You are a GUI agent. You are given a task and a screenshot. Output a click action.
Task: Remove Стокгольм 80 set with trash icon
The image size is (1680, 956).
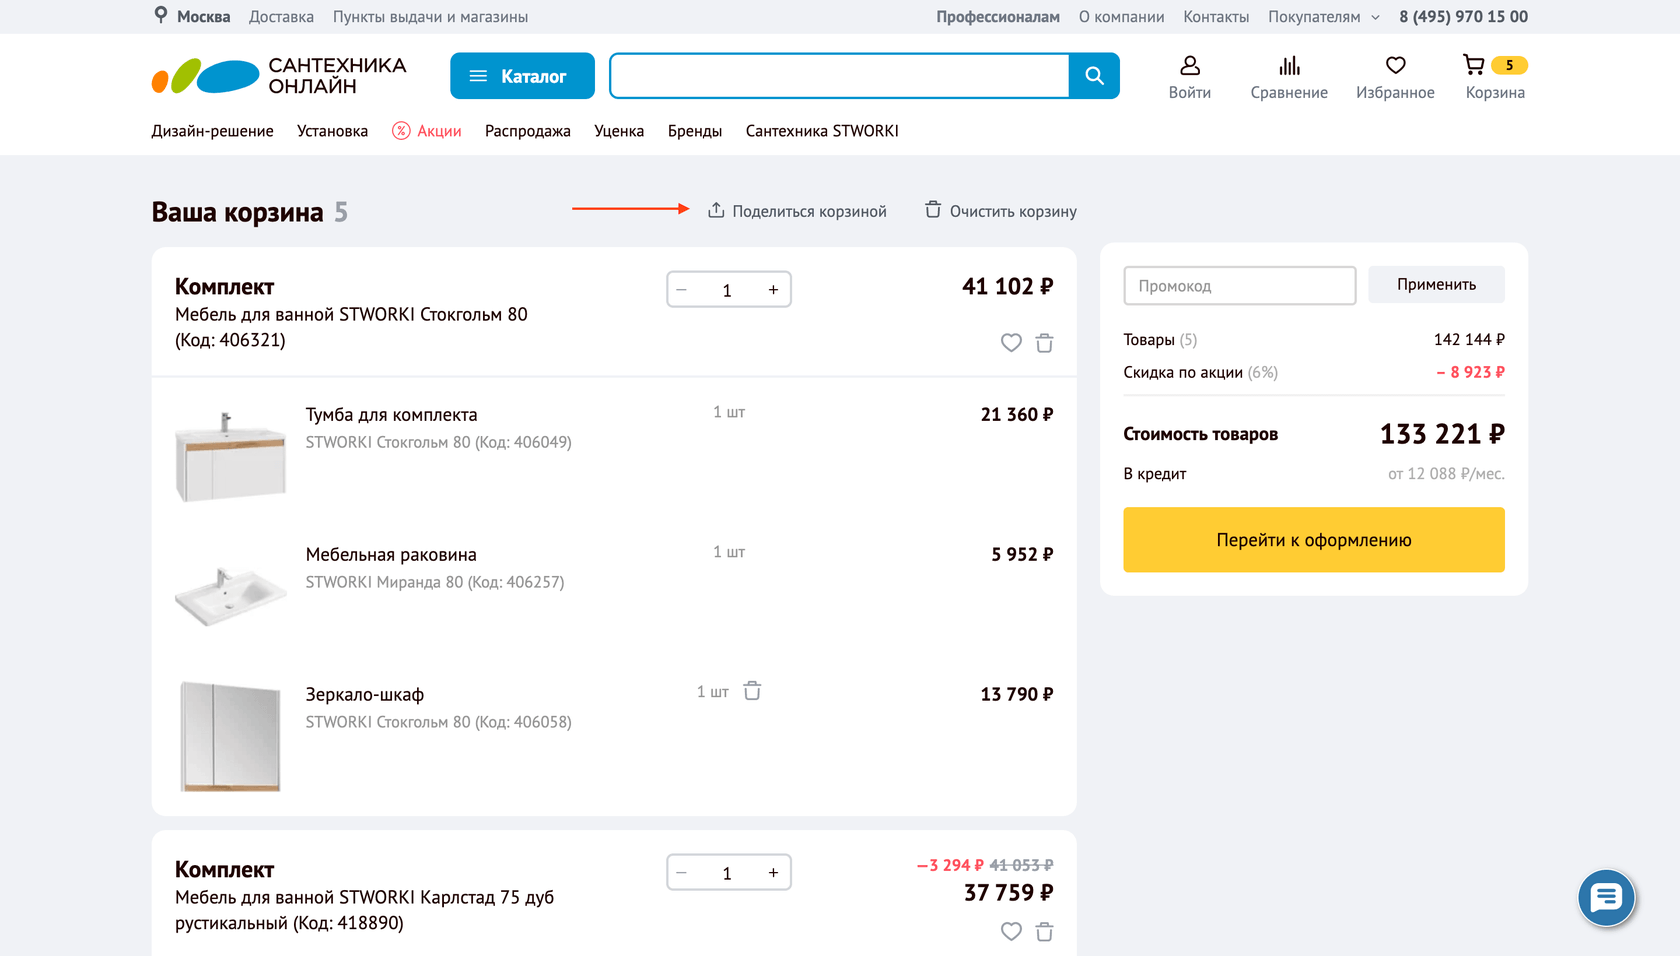click(1044, 343)
